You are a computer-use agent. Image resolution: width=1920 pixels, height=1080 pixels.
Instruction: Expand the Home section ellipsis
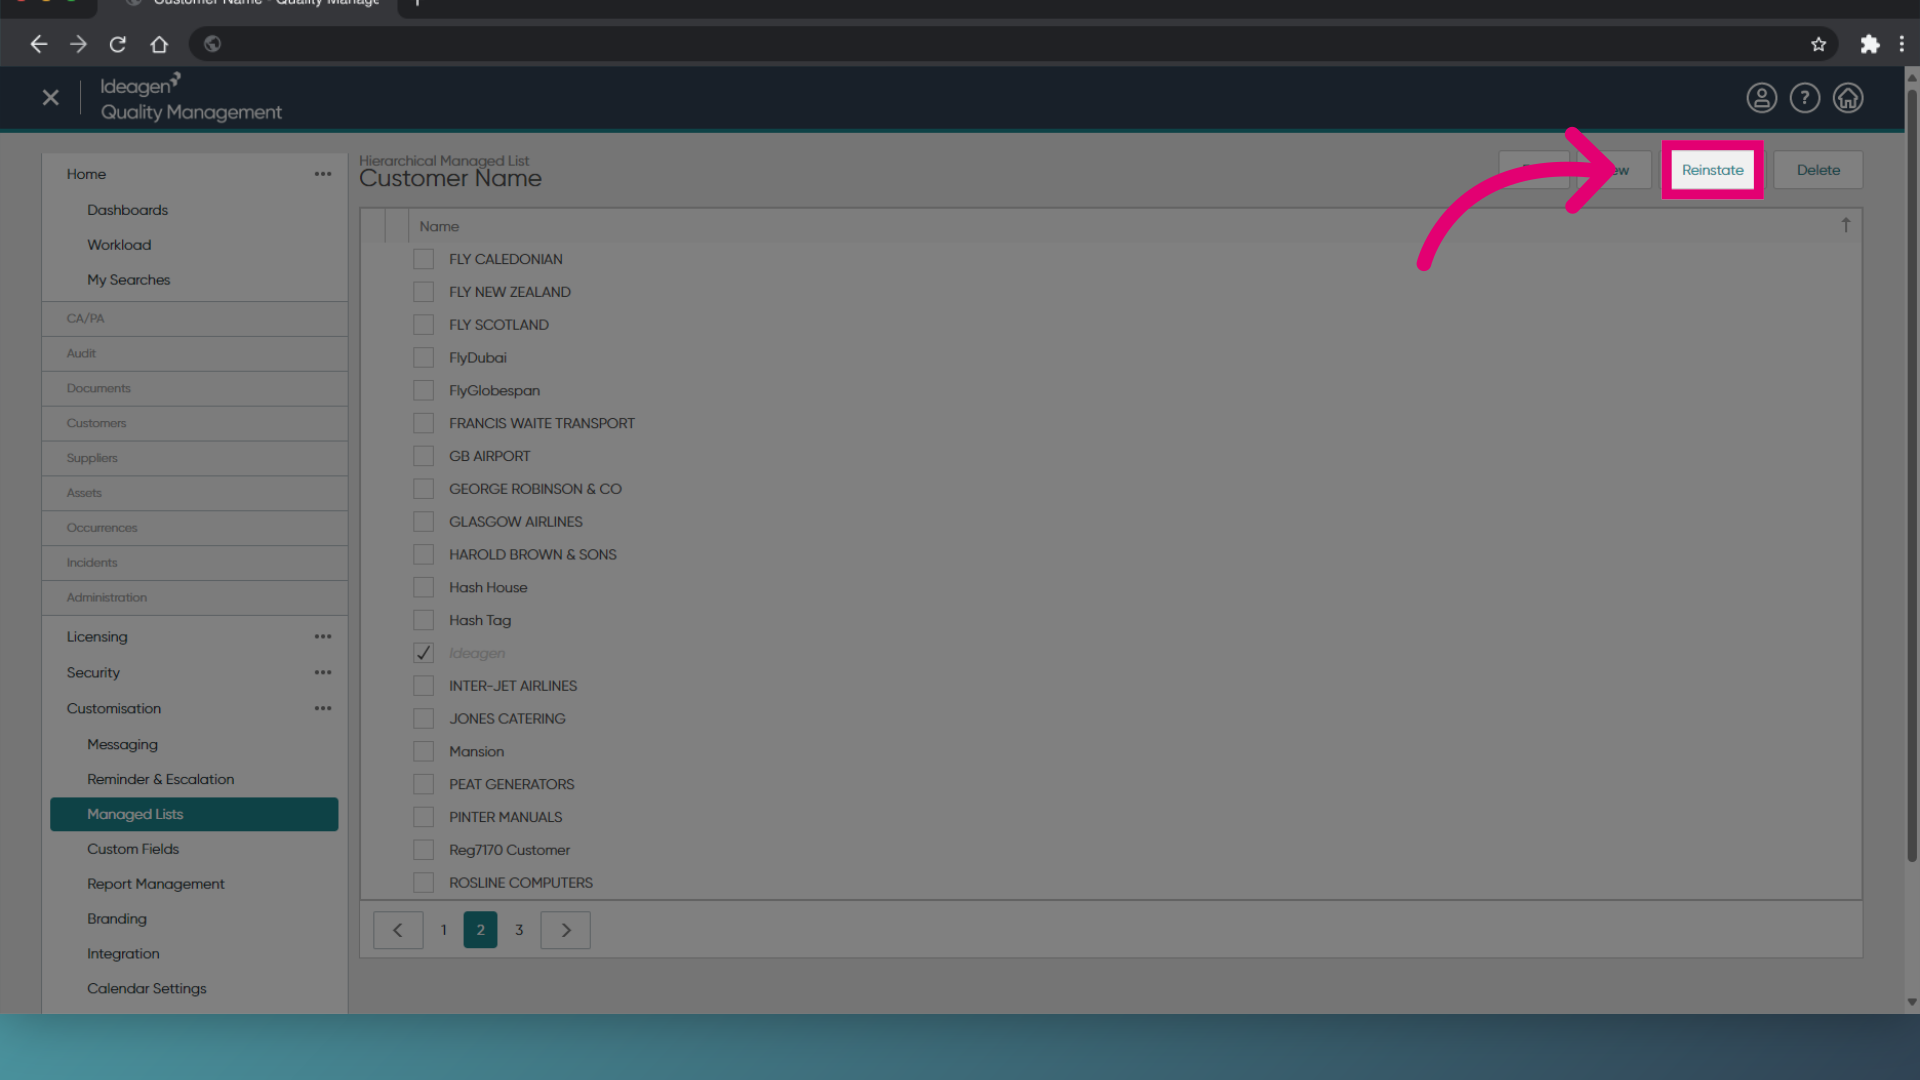323,174
